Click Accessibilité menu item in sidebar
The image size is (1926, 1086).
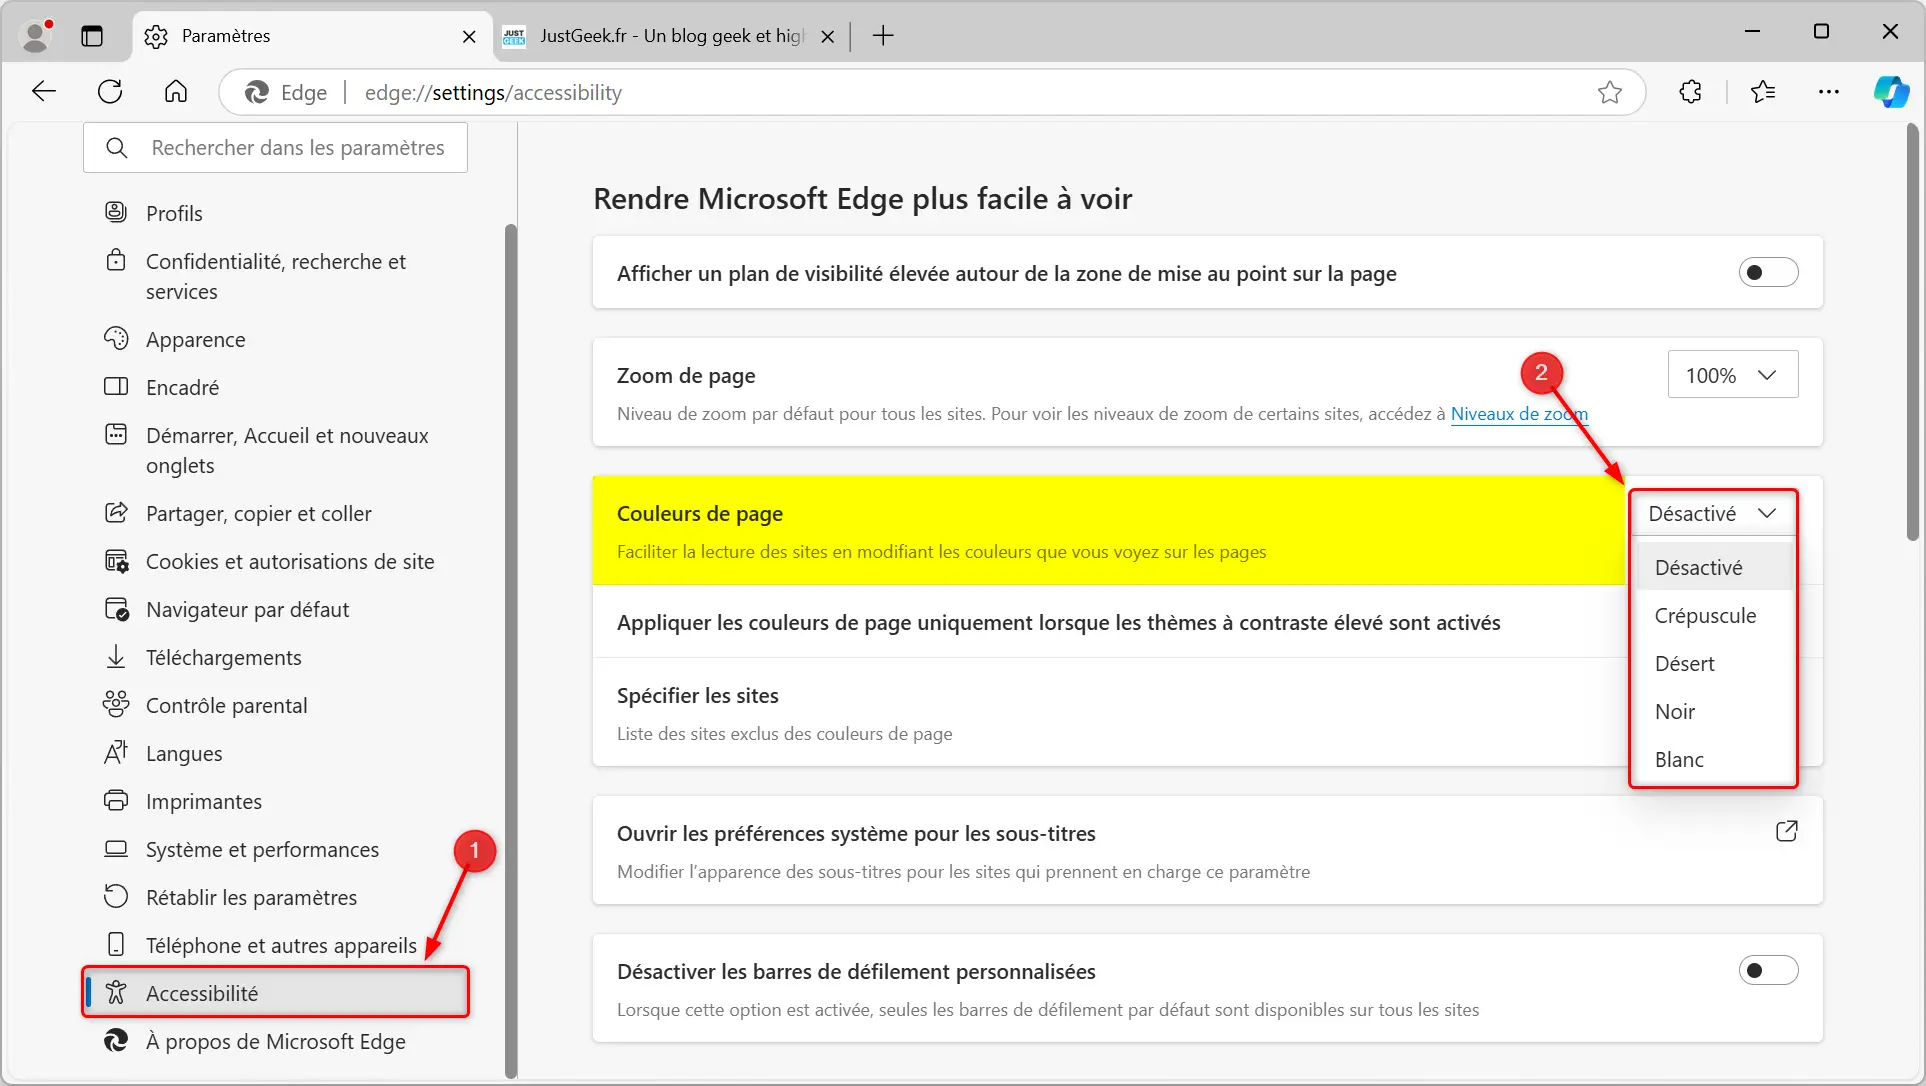(202, 993)
